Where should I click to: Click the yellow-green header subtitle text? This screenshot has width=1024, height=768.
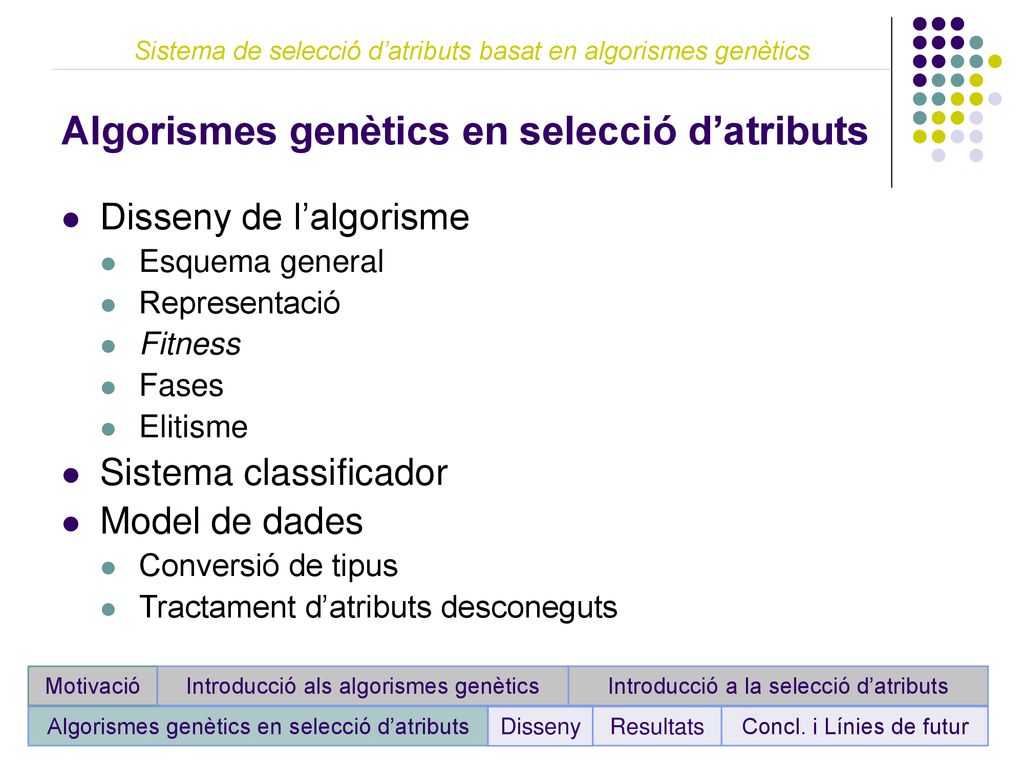[x=472, y=50]
